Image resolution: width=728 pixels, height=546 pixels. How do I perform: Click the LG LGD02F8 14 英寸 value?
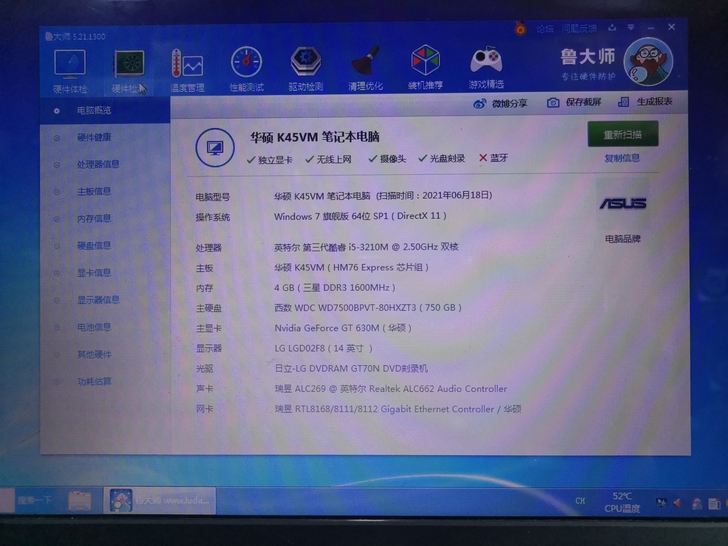(x=324, y=348)
